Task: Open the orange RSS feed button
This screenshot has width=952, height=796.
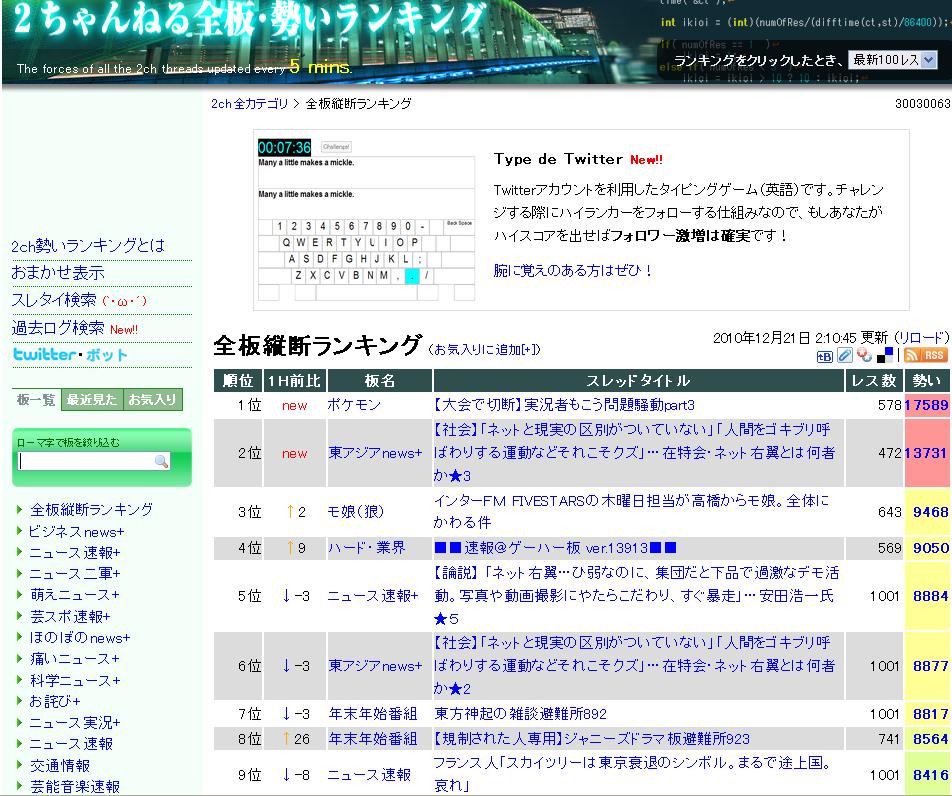Action: pyautogui.click(x=925, y=356)
